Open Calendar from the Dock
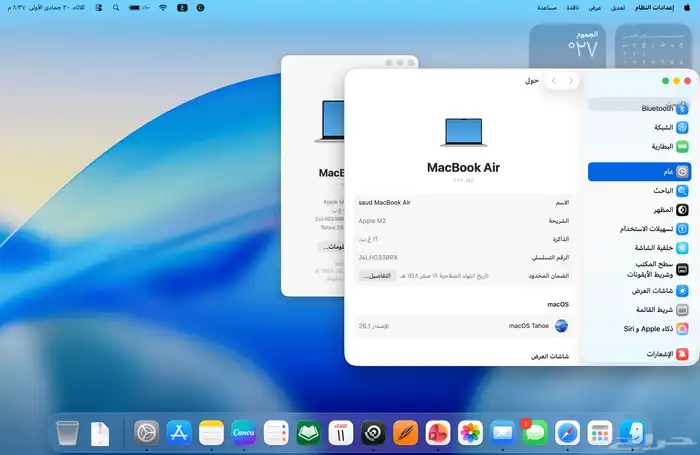This screenshot has width=700, height=455. pos(341,433)
